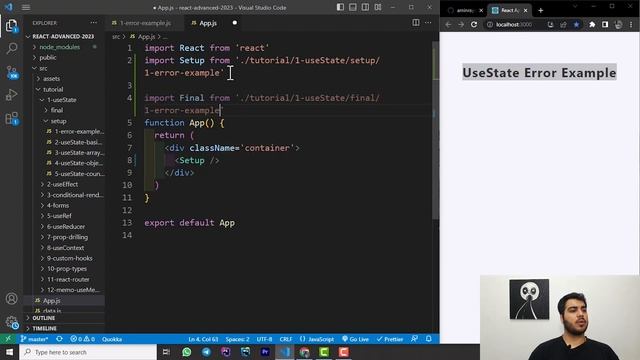Open the Explorer view in activity bar
This screenshot has width=640, height=360.
(x=11, y=26)
